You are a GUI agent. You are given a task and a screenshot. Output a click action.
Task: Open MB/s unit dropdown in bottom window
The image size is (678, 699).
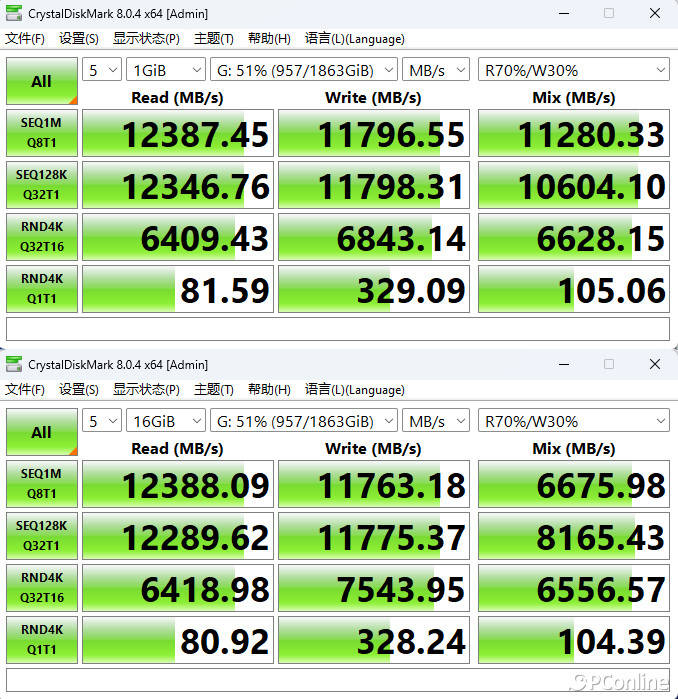435,421
